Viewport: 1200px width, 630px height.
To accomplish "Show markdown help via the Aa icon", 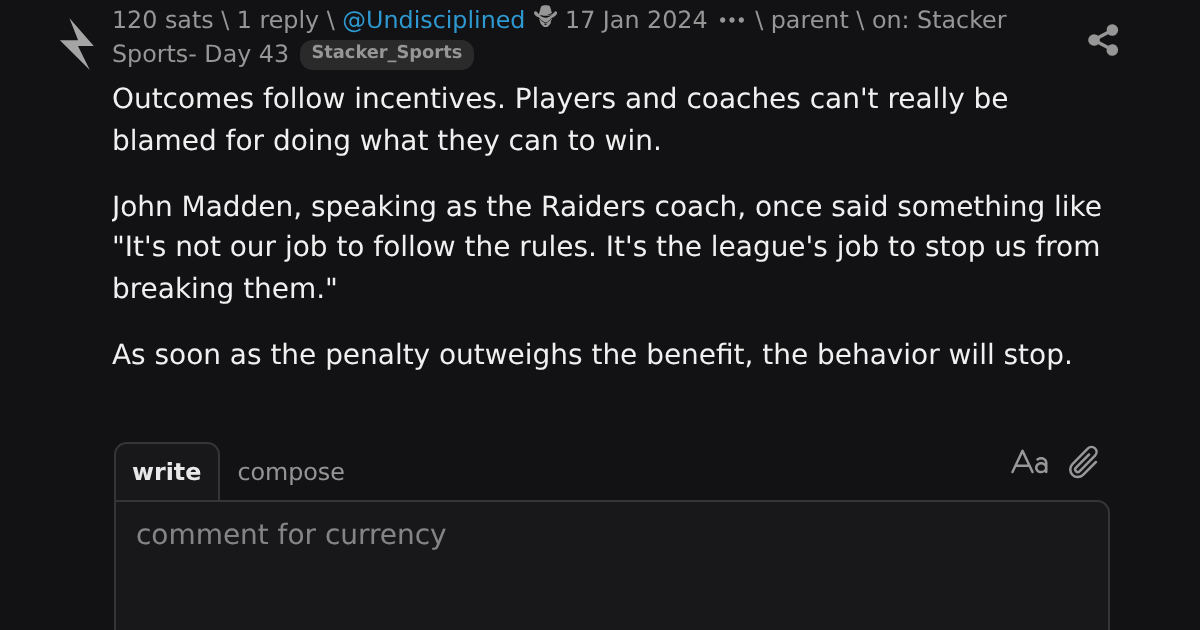I will [1029, 463].
